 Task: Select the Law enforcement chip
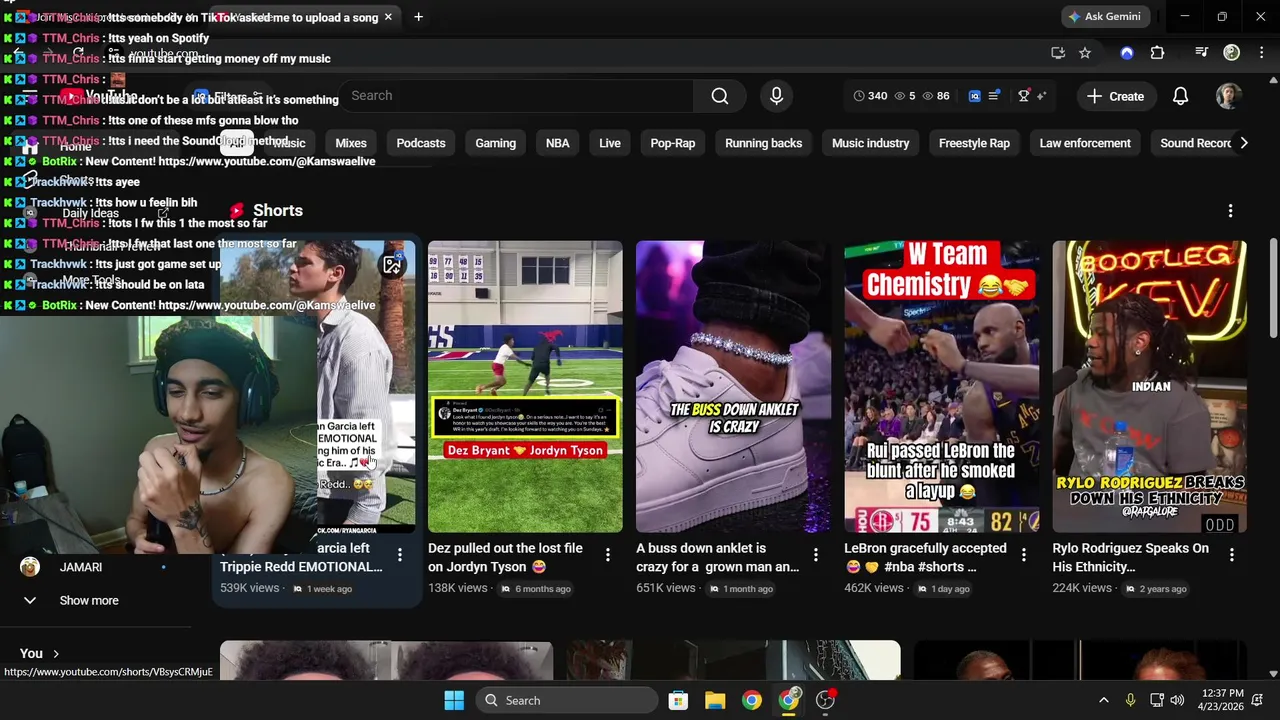pos(1085,143)
